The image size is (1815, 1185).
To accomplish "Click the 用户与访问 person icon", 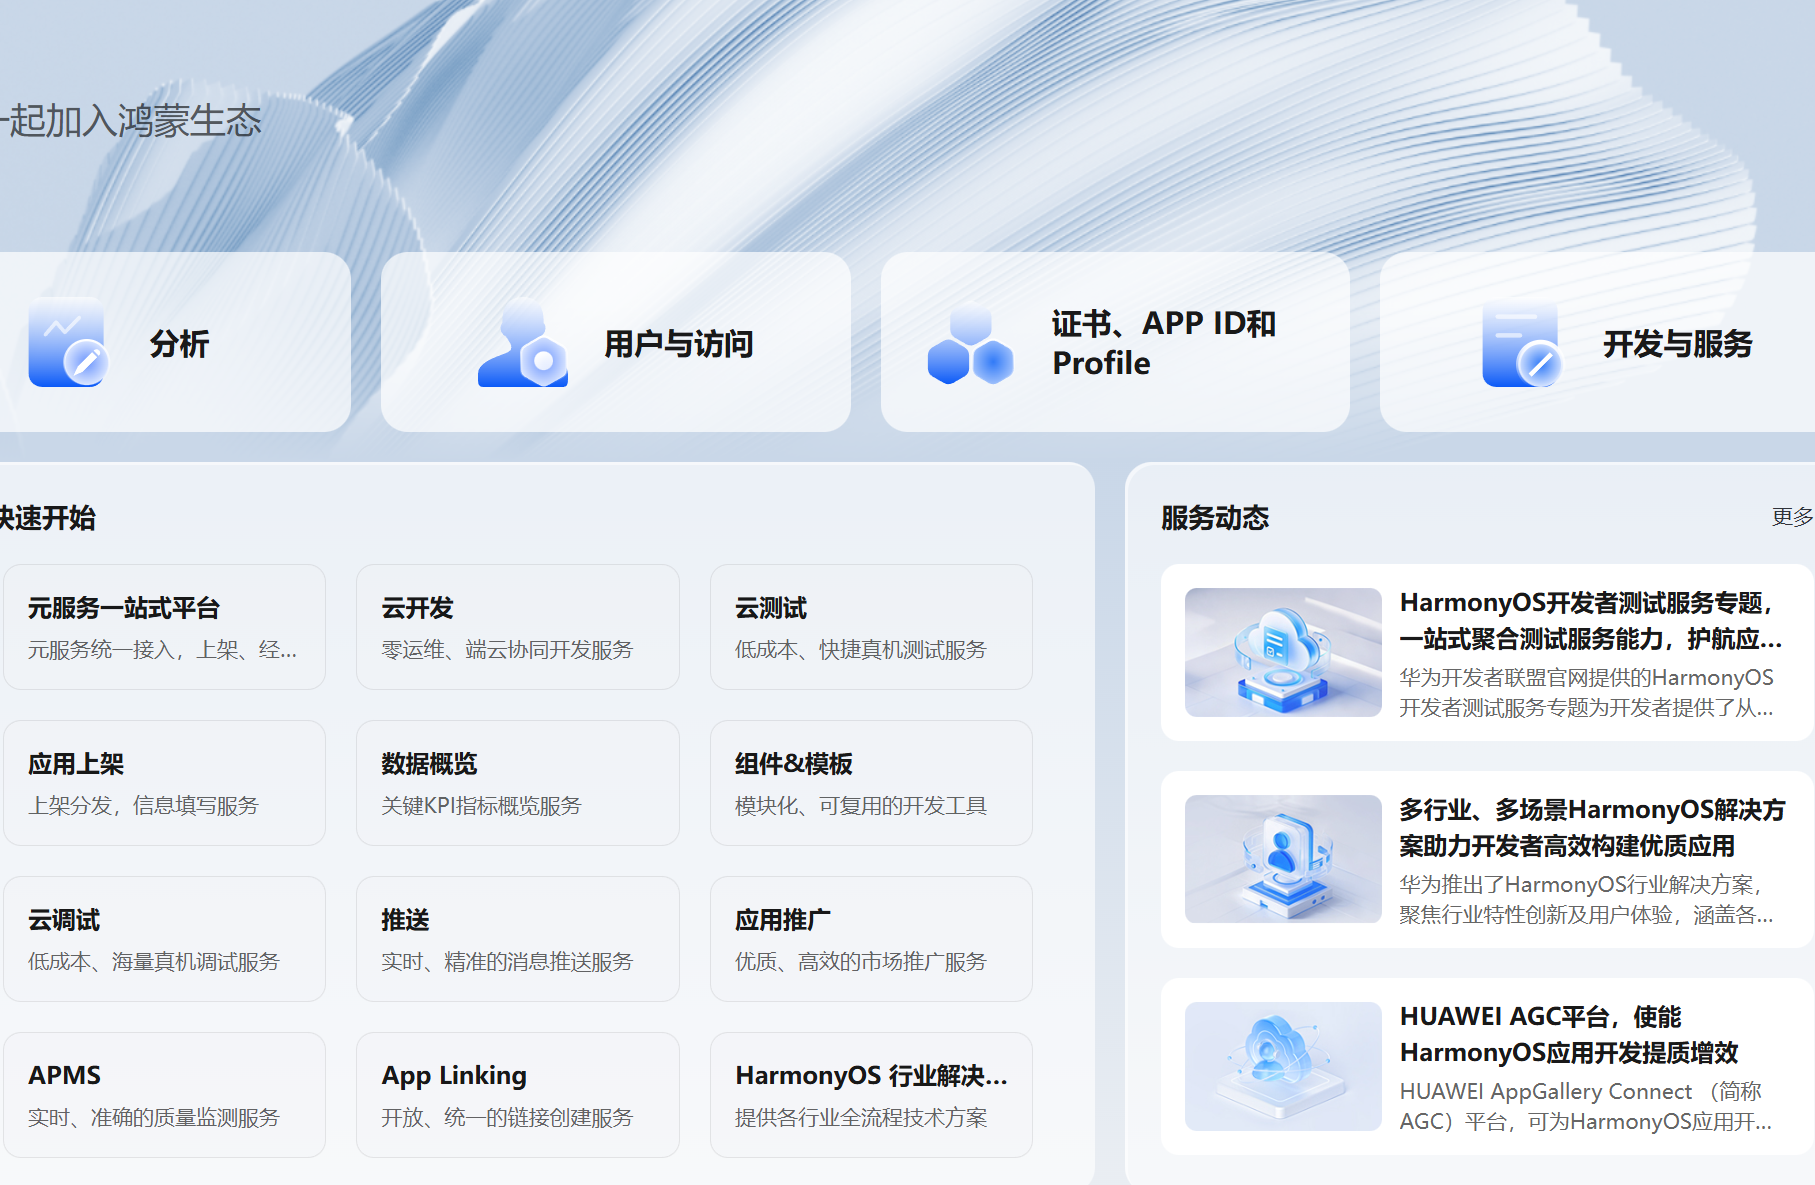I will (523, 343).
